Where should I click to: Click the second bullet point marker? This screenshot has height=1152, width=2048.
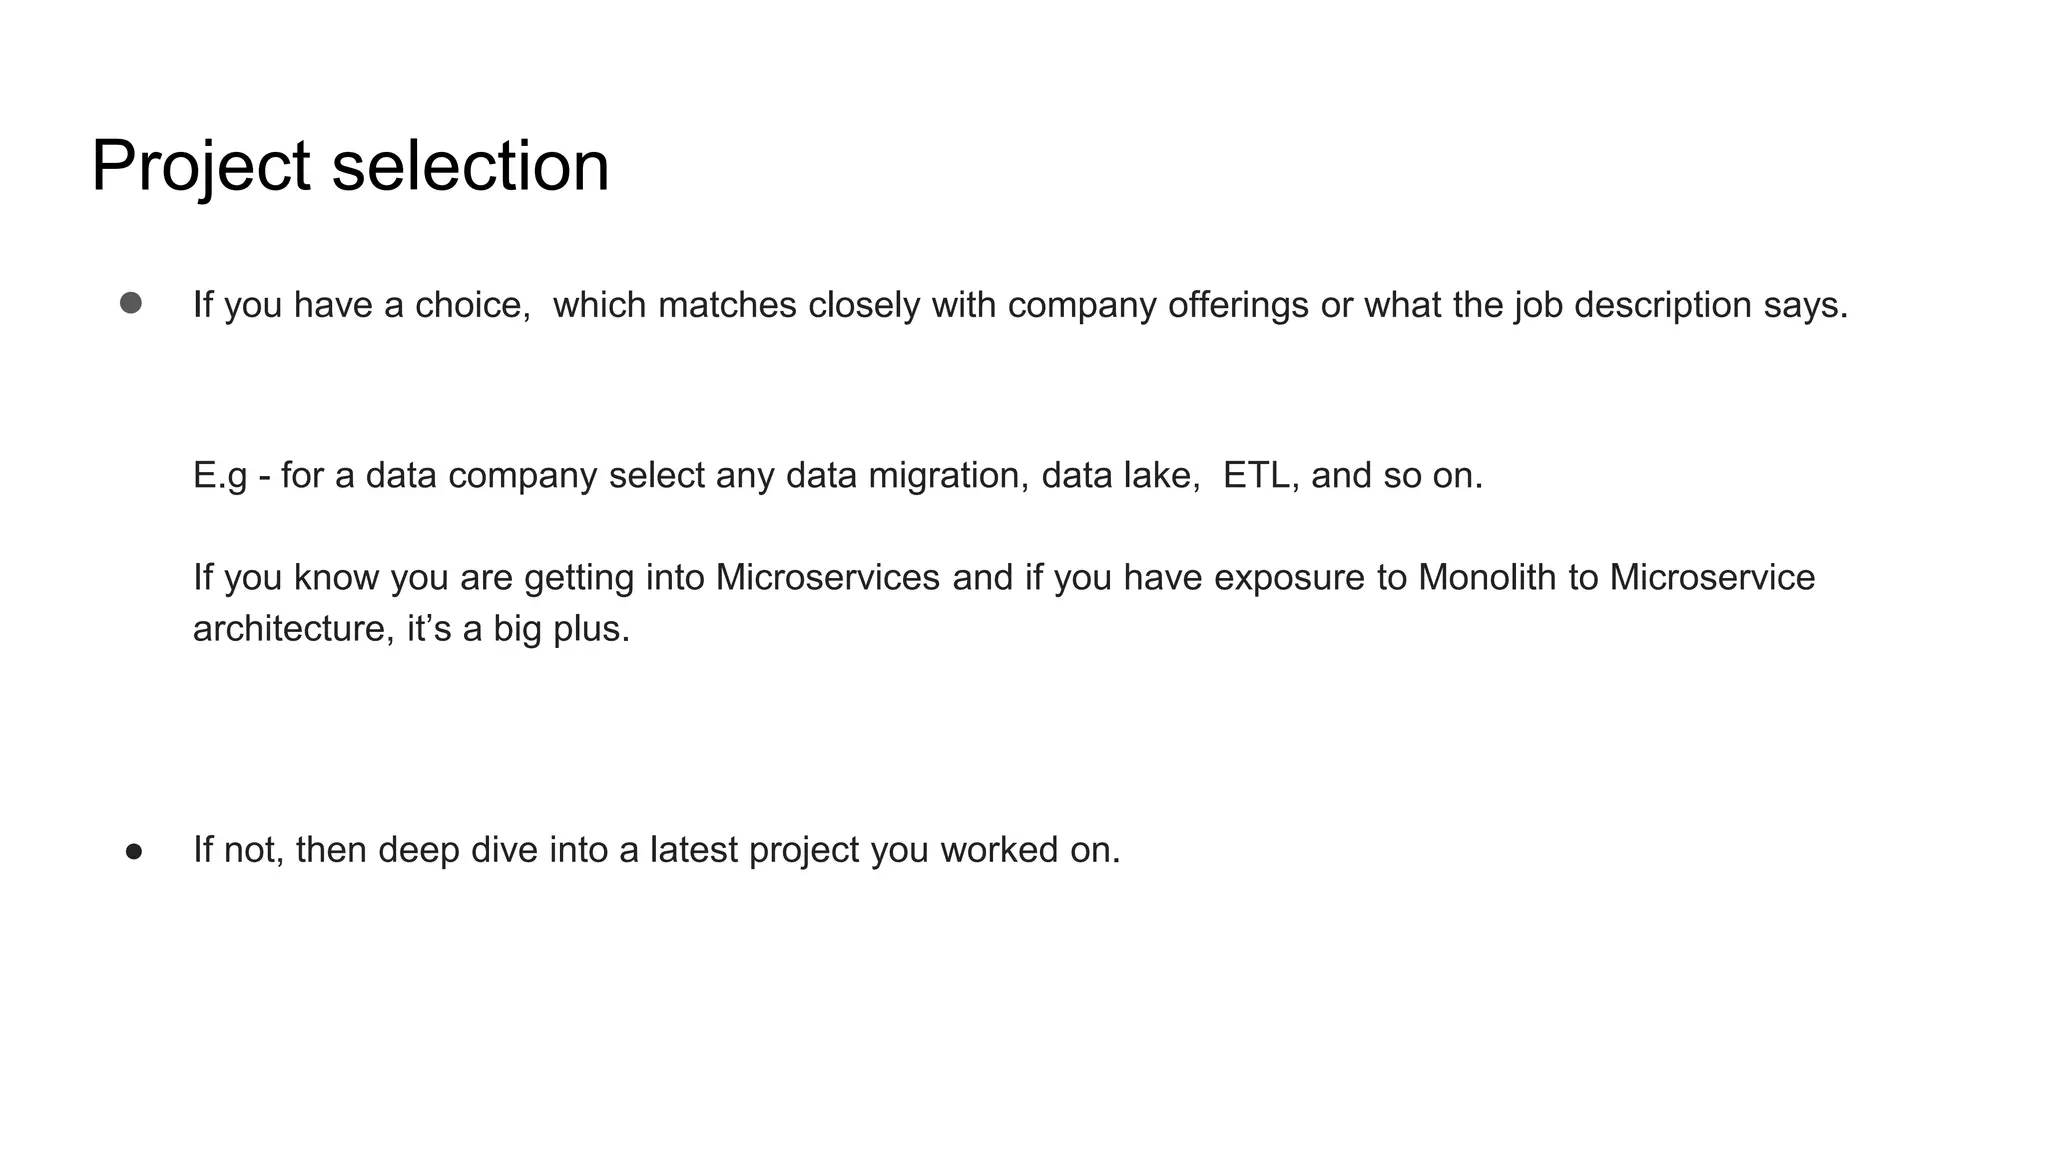point(134,852)
